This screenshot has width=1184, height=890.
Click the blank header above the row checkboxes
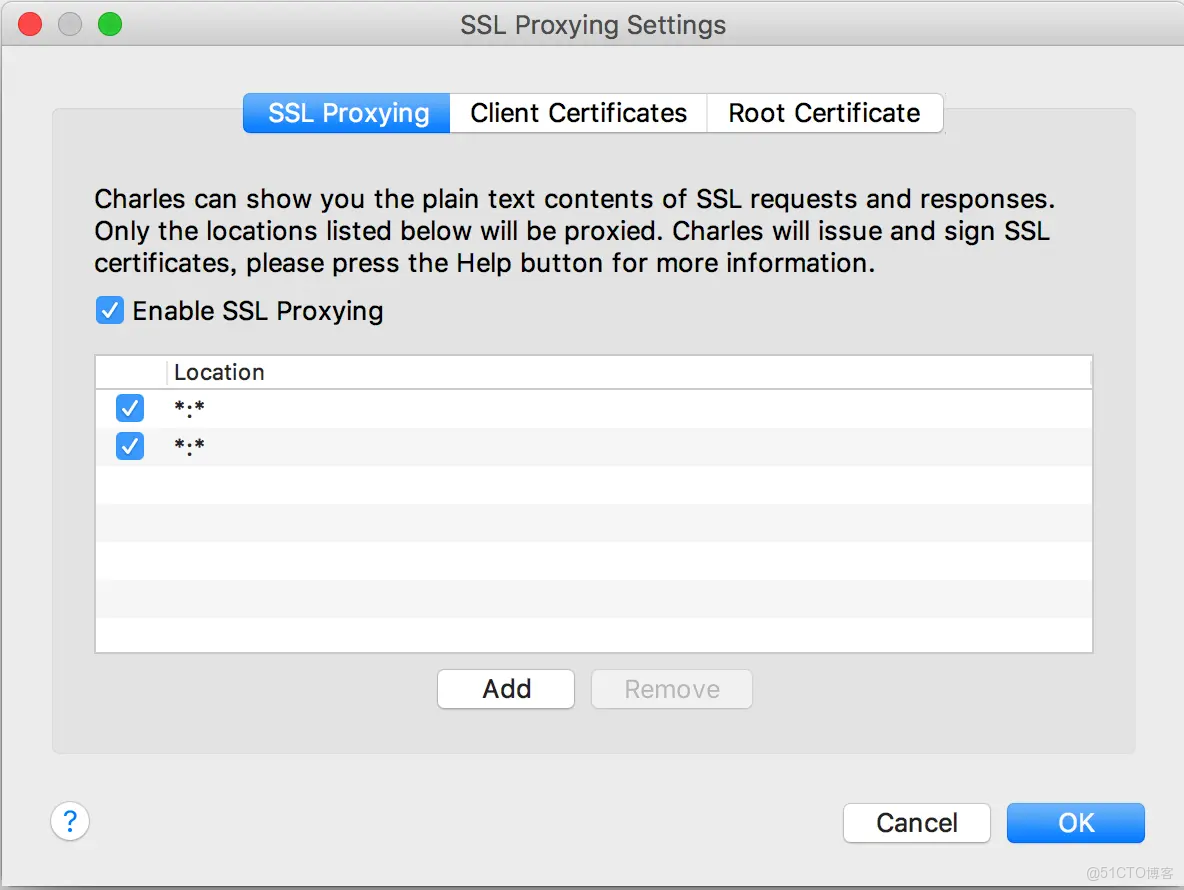(131, 373)
